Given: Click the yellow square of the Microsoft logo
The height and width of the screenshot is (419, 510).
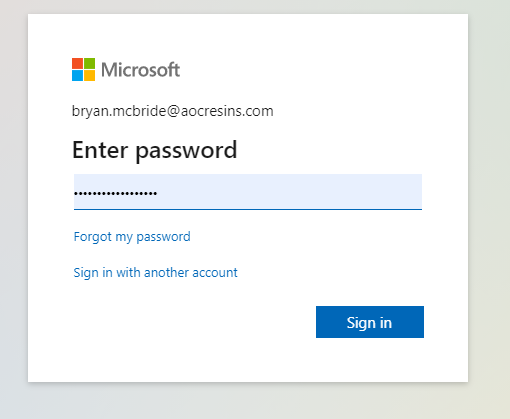Looking at the screenshot, I should pyautogui.click(x=89, y=75).
